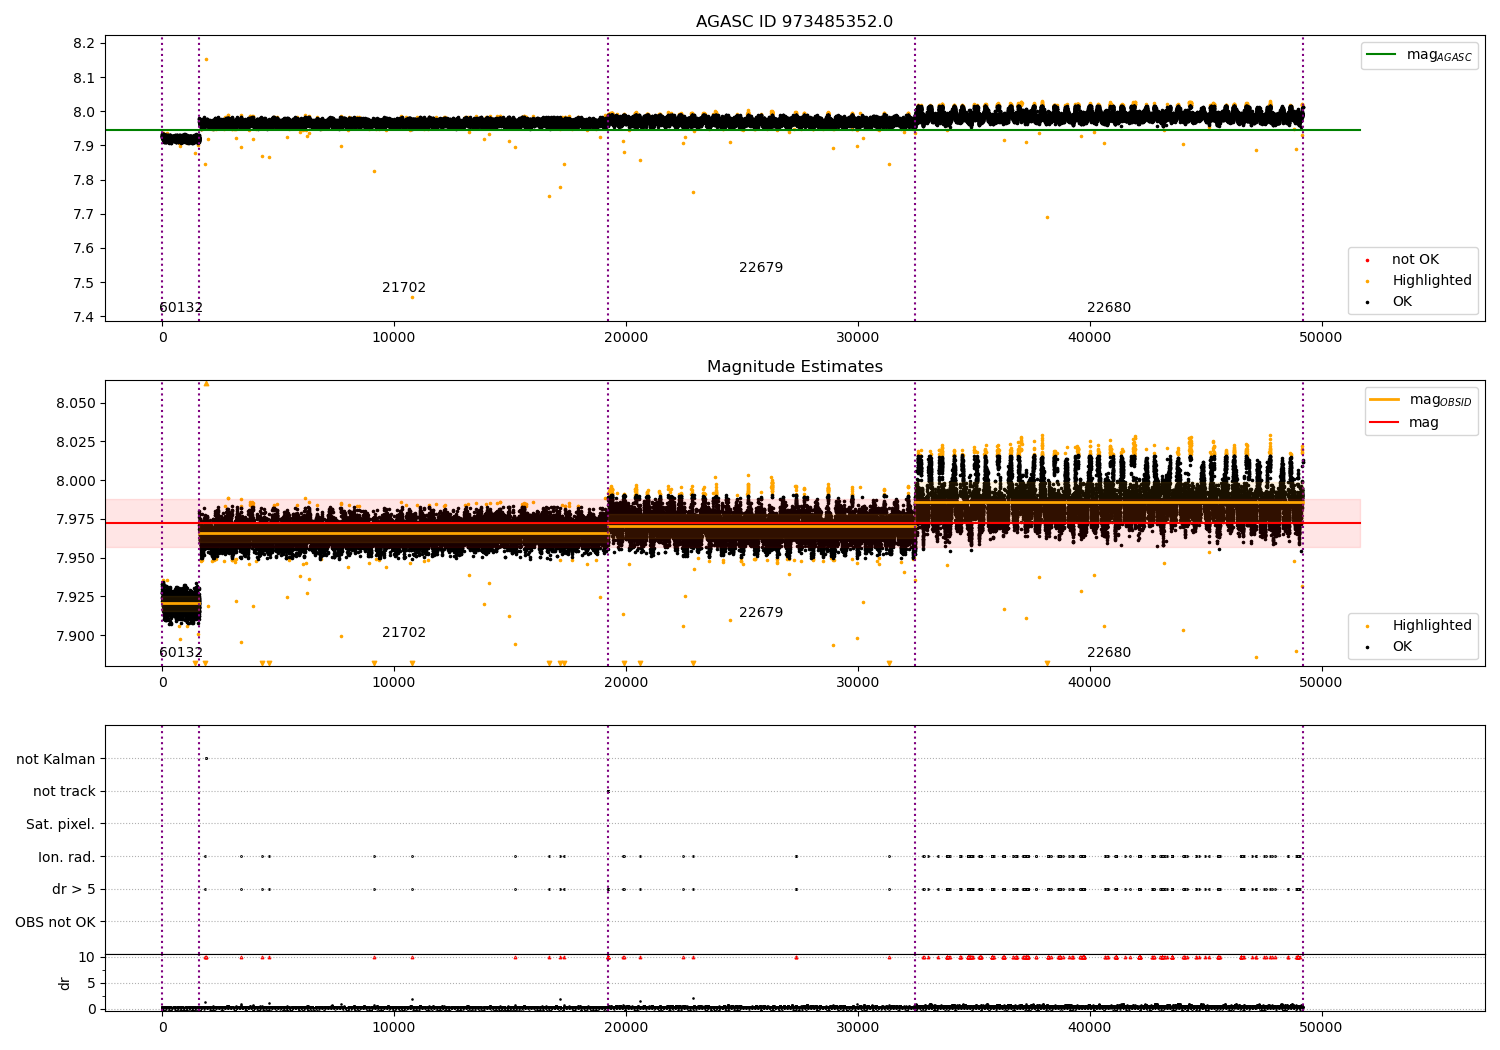Screen dimensions: 1500x1050
Task: Click y-axis tick 7.8 in top plot
Action: click(85, 181)
